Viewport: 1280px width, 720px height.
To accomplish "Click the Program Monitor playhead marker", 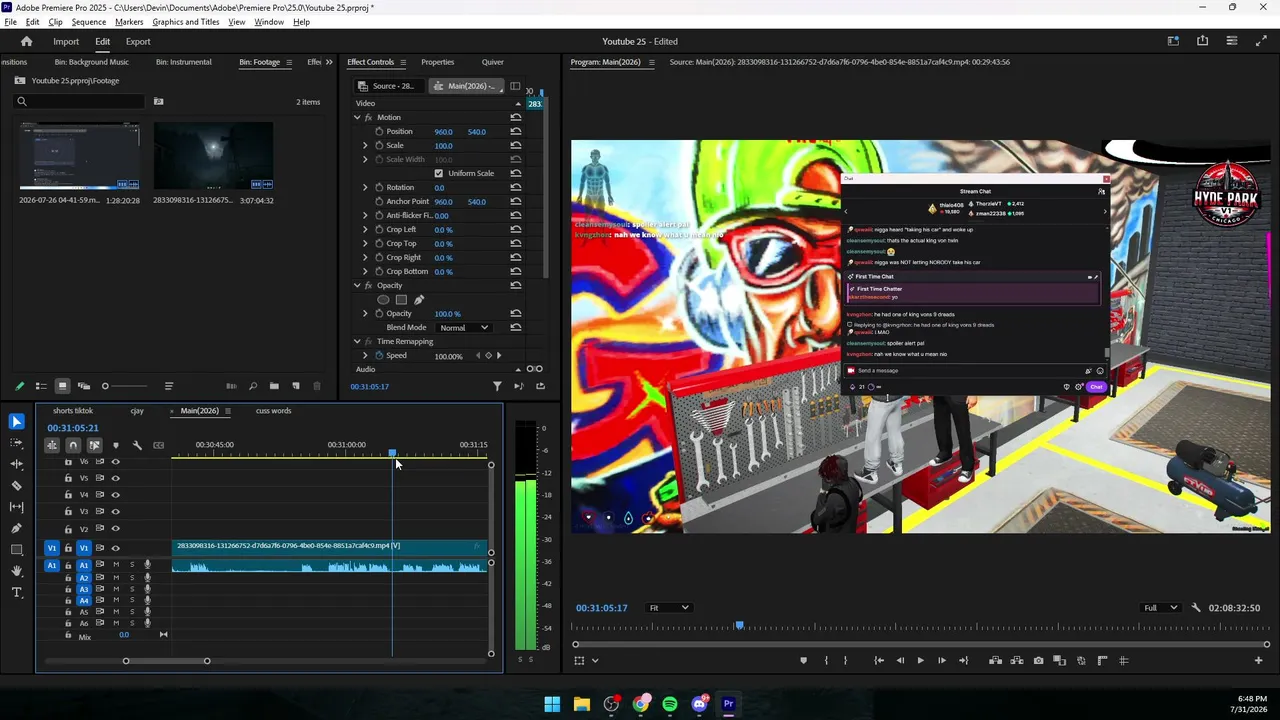I will (739, 626).
